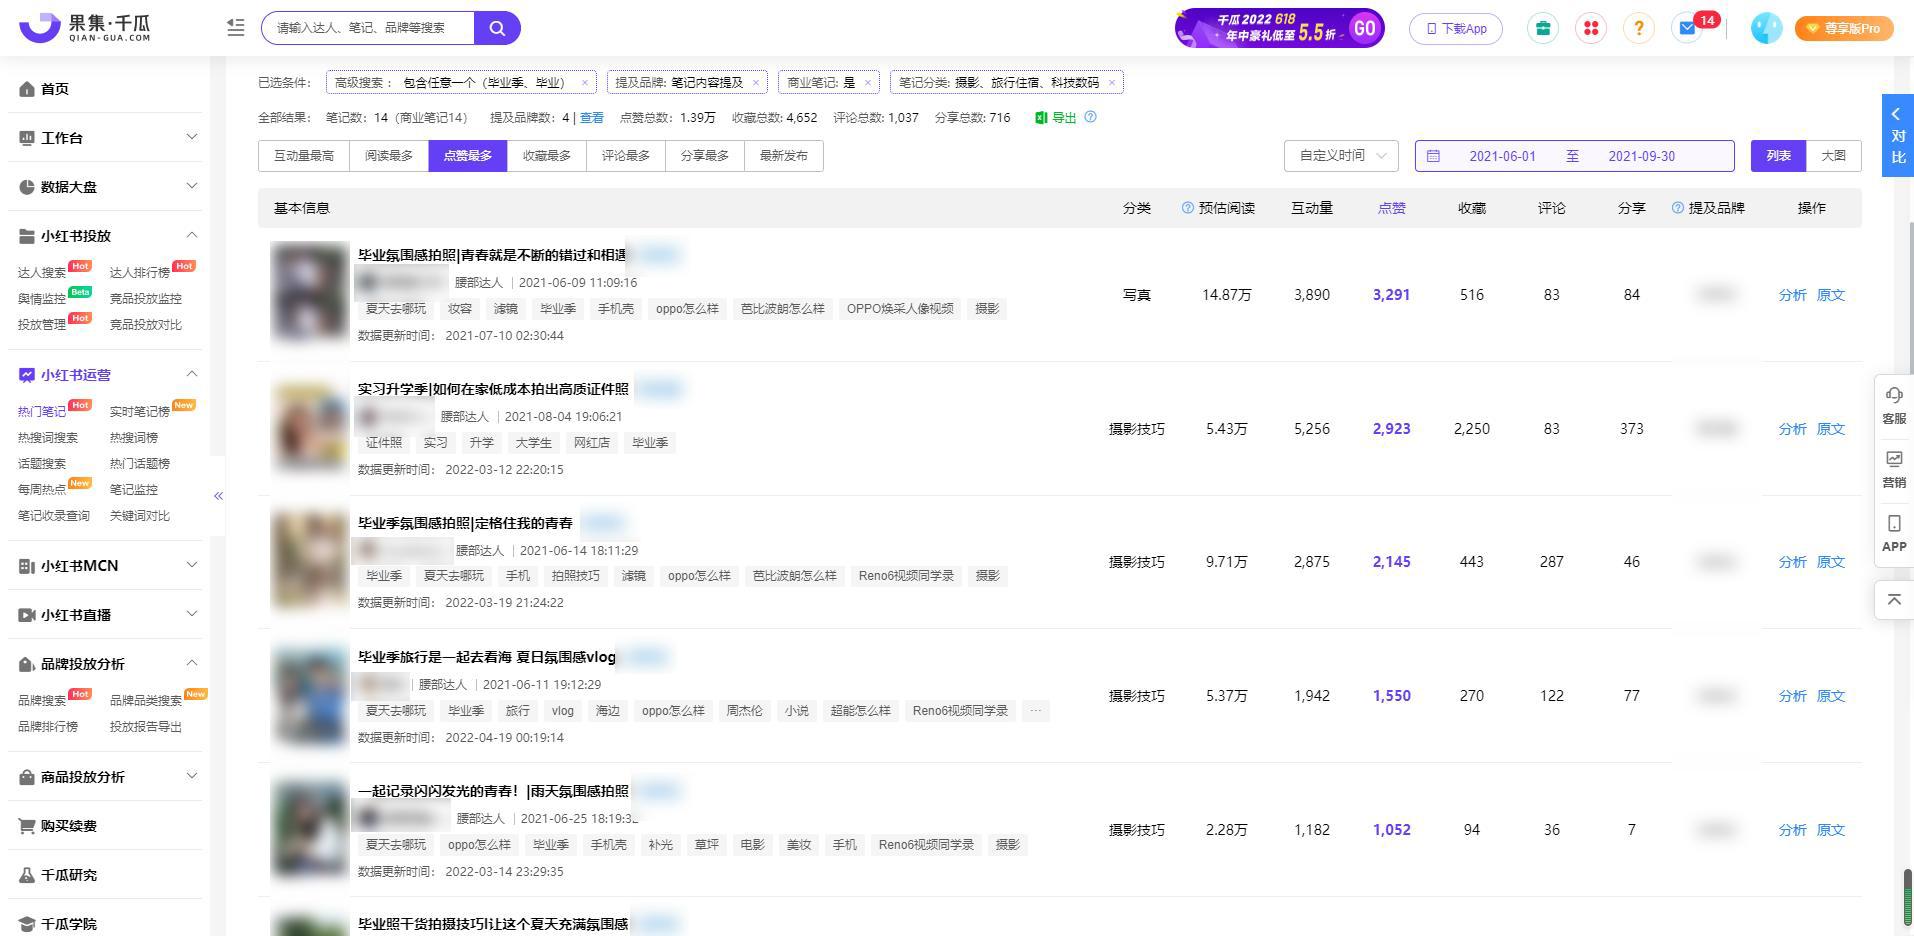Viewport: 1914px width, 936px height.
Task: Open 达人搜索 in sidebar
Action: 41,273
